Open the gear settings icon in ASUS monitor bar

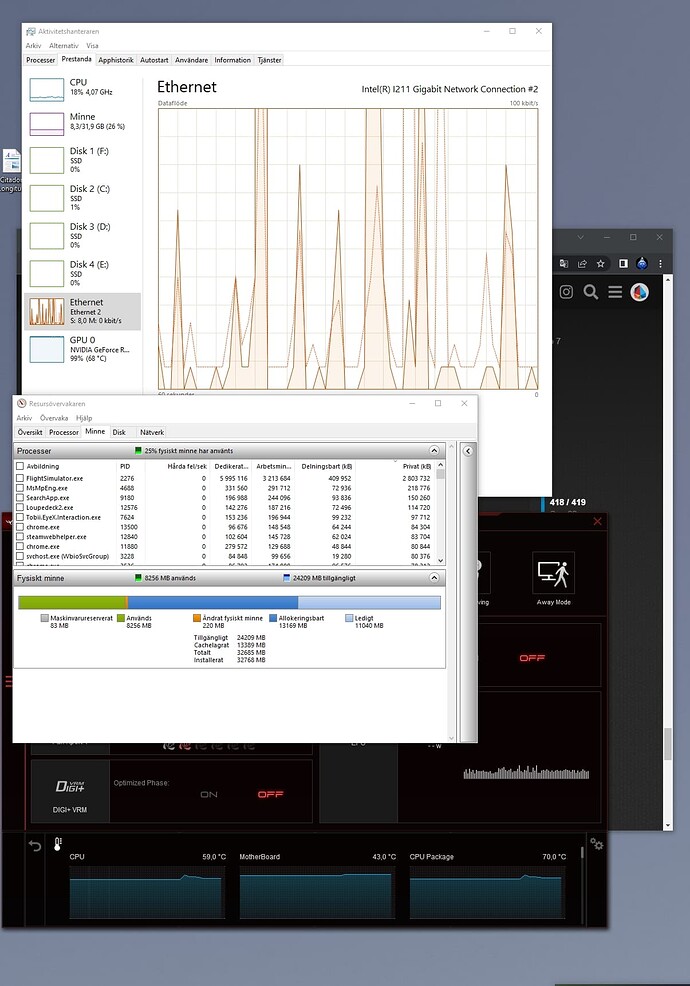pos(596,844)
